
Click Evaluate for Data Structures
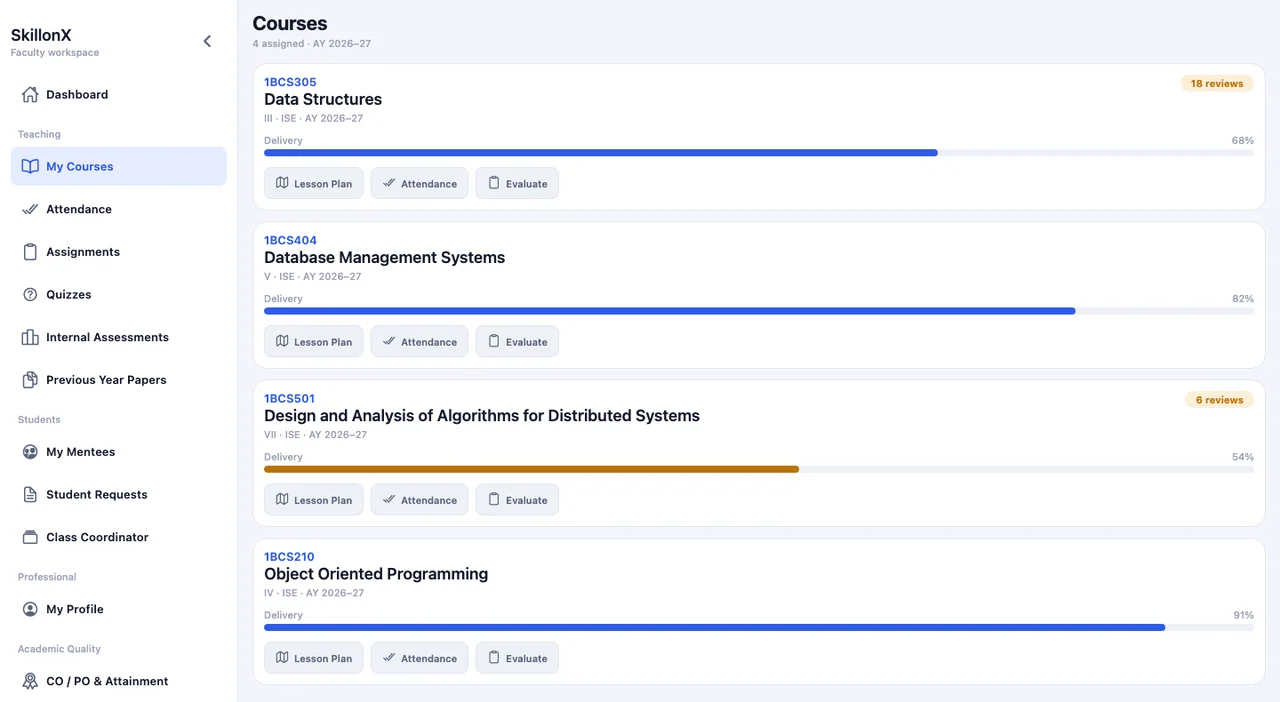(x=517, y=183)
